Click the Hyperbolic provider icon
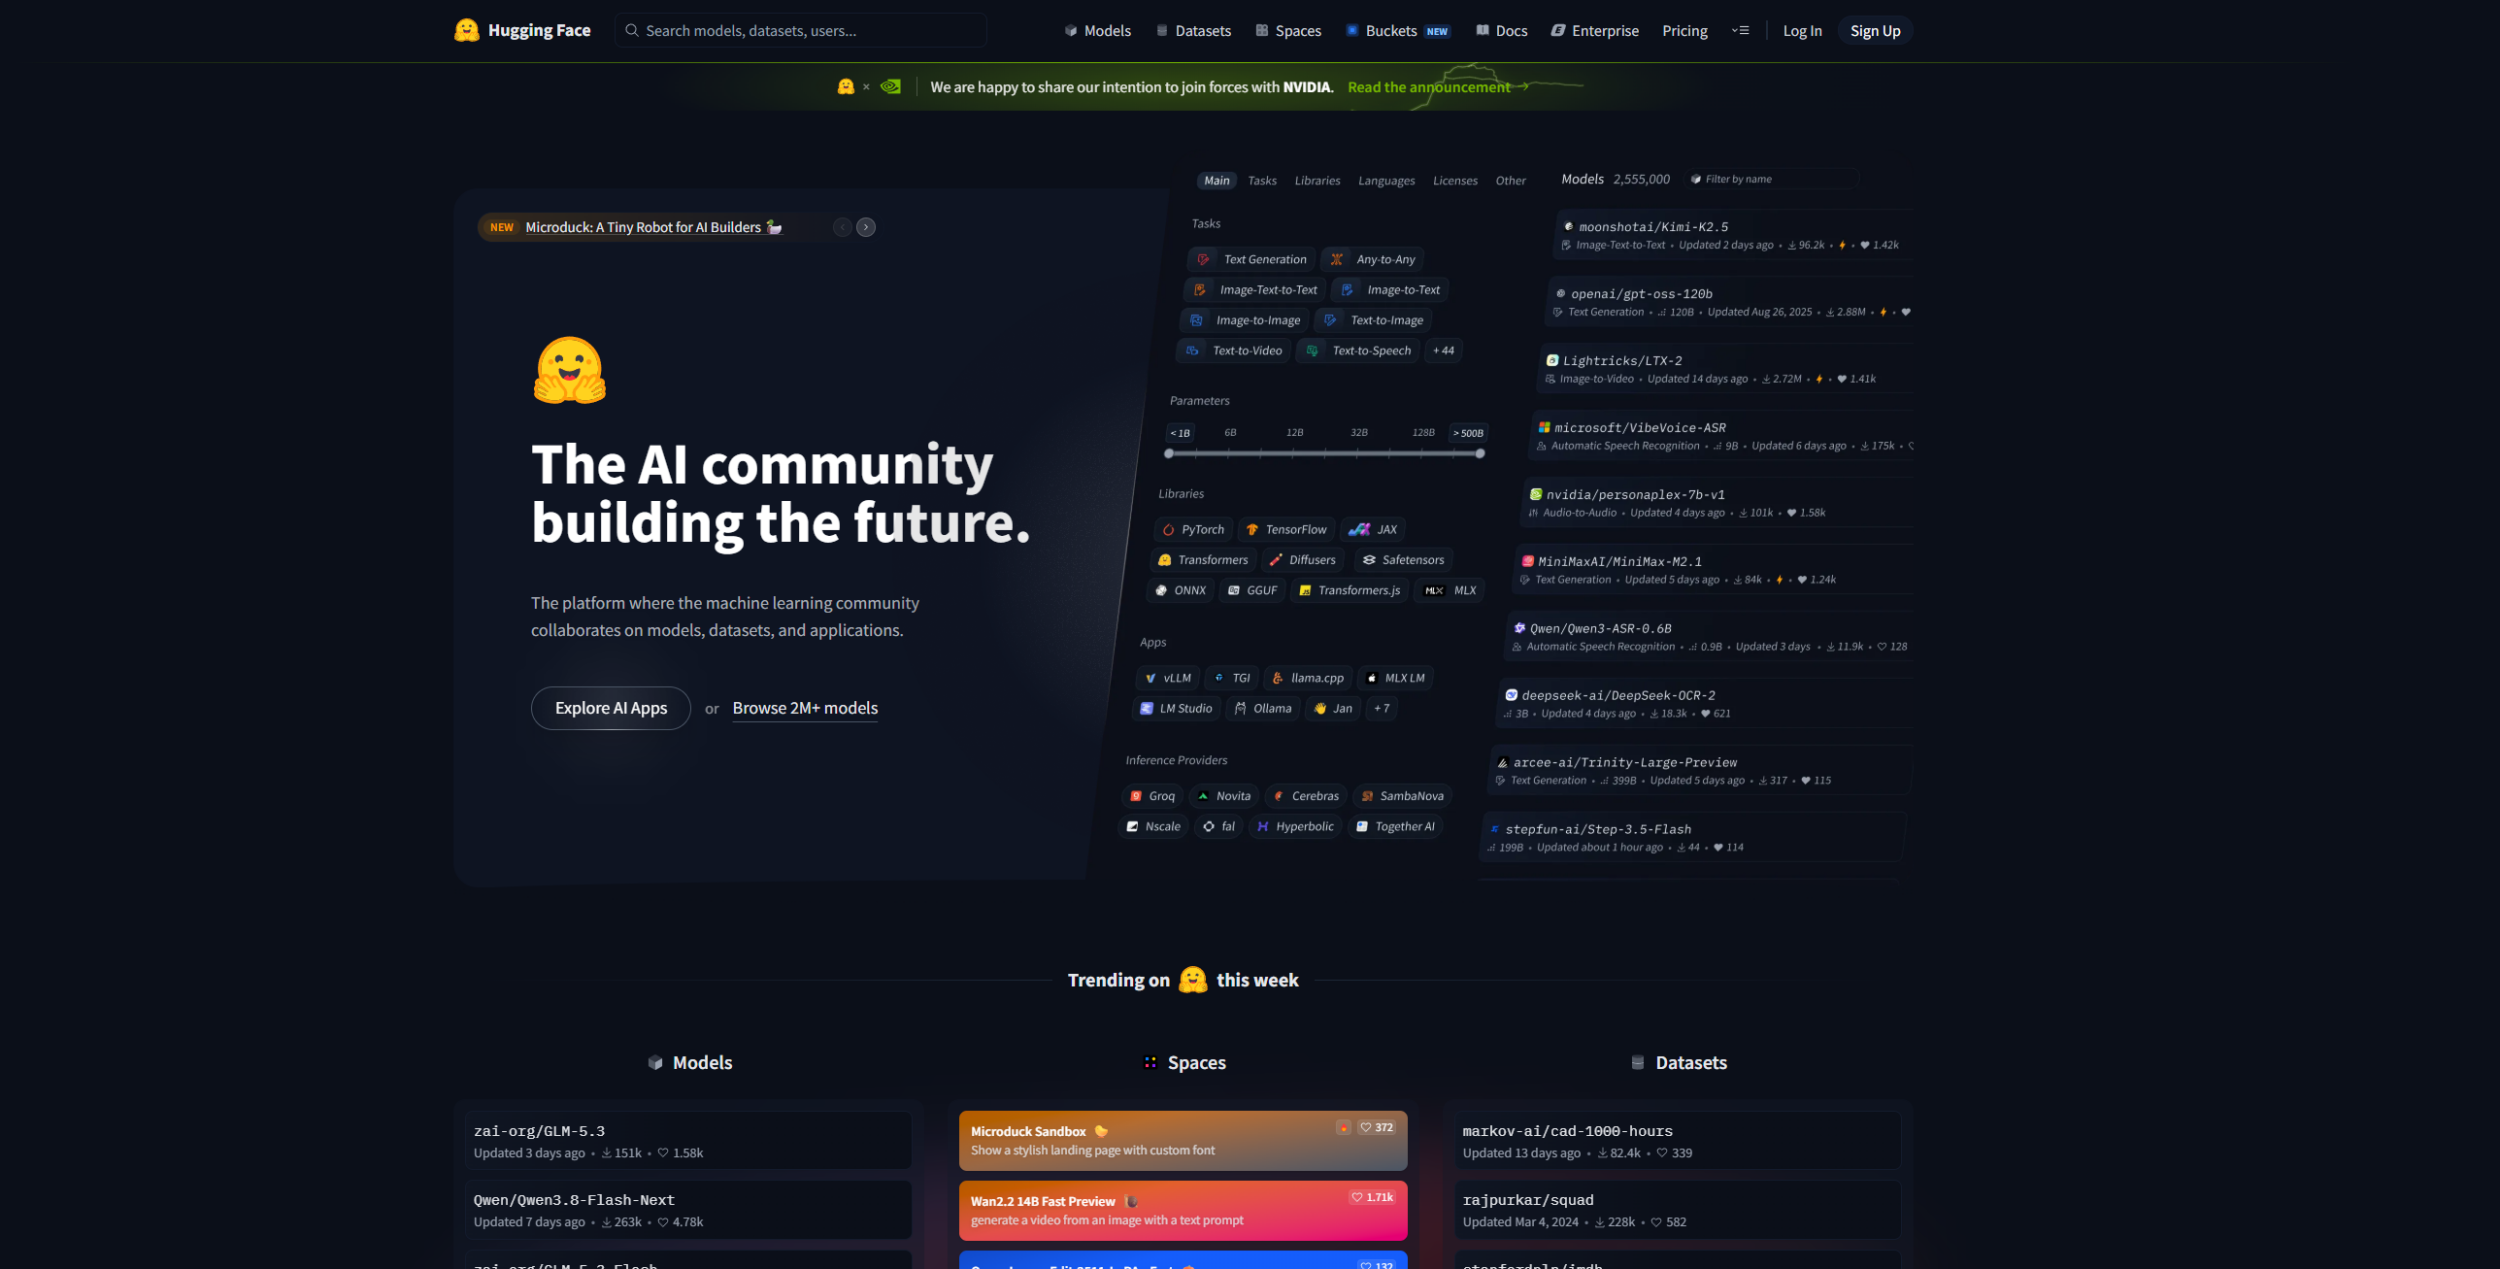The image size is (2500, 1269). [1263, 827]
